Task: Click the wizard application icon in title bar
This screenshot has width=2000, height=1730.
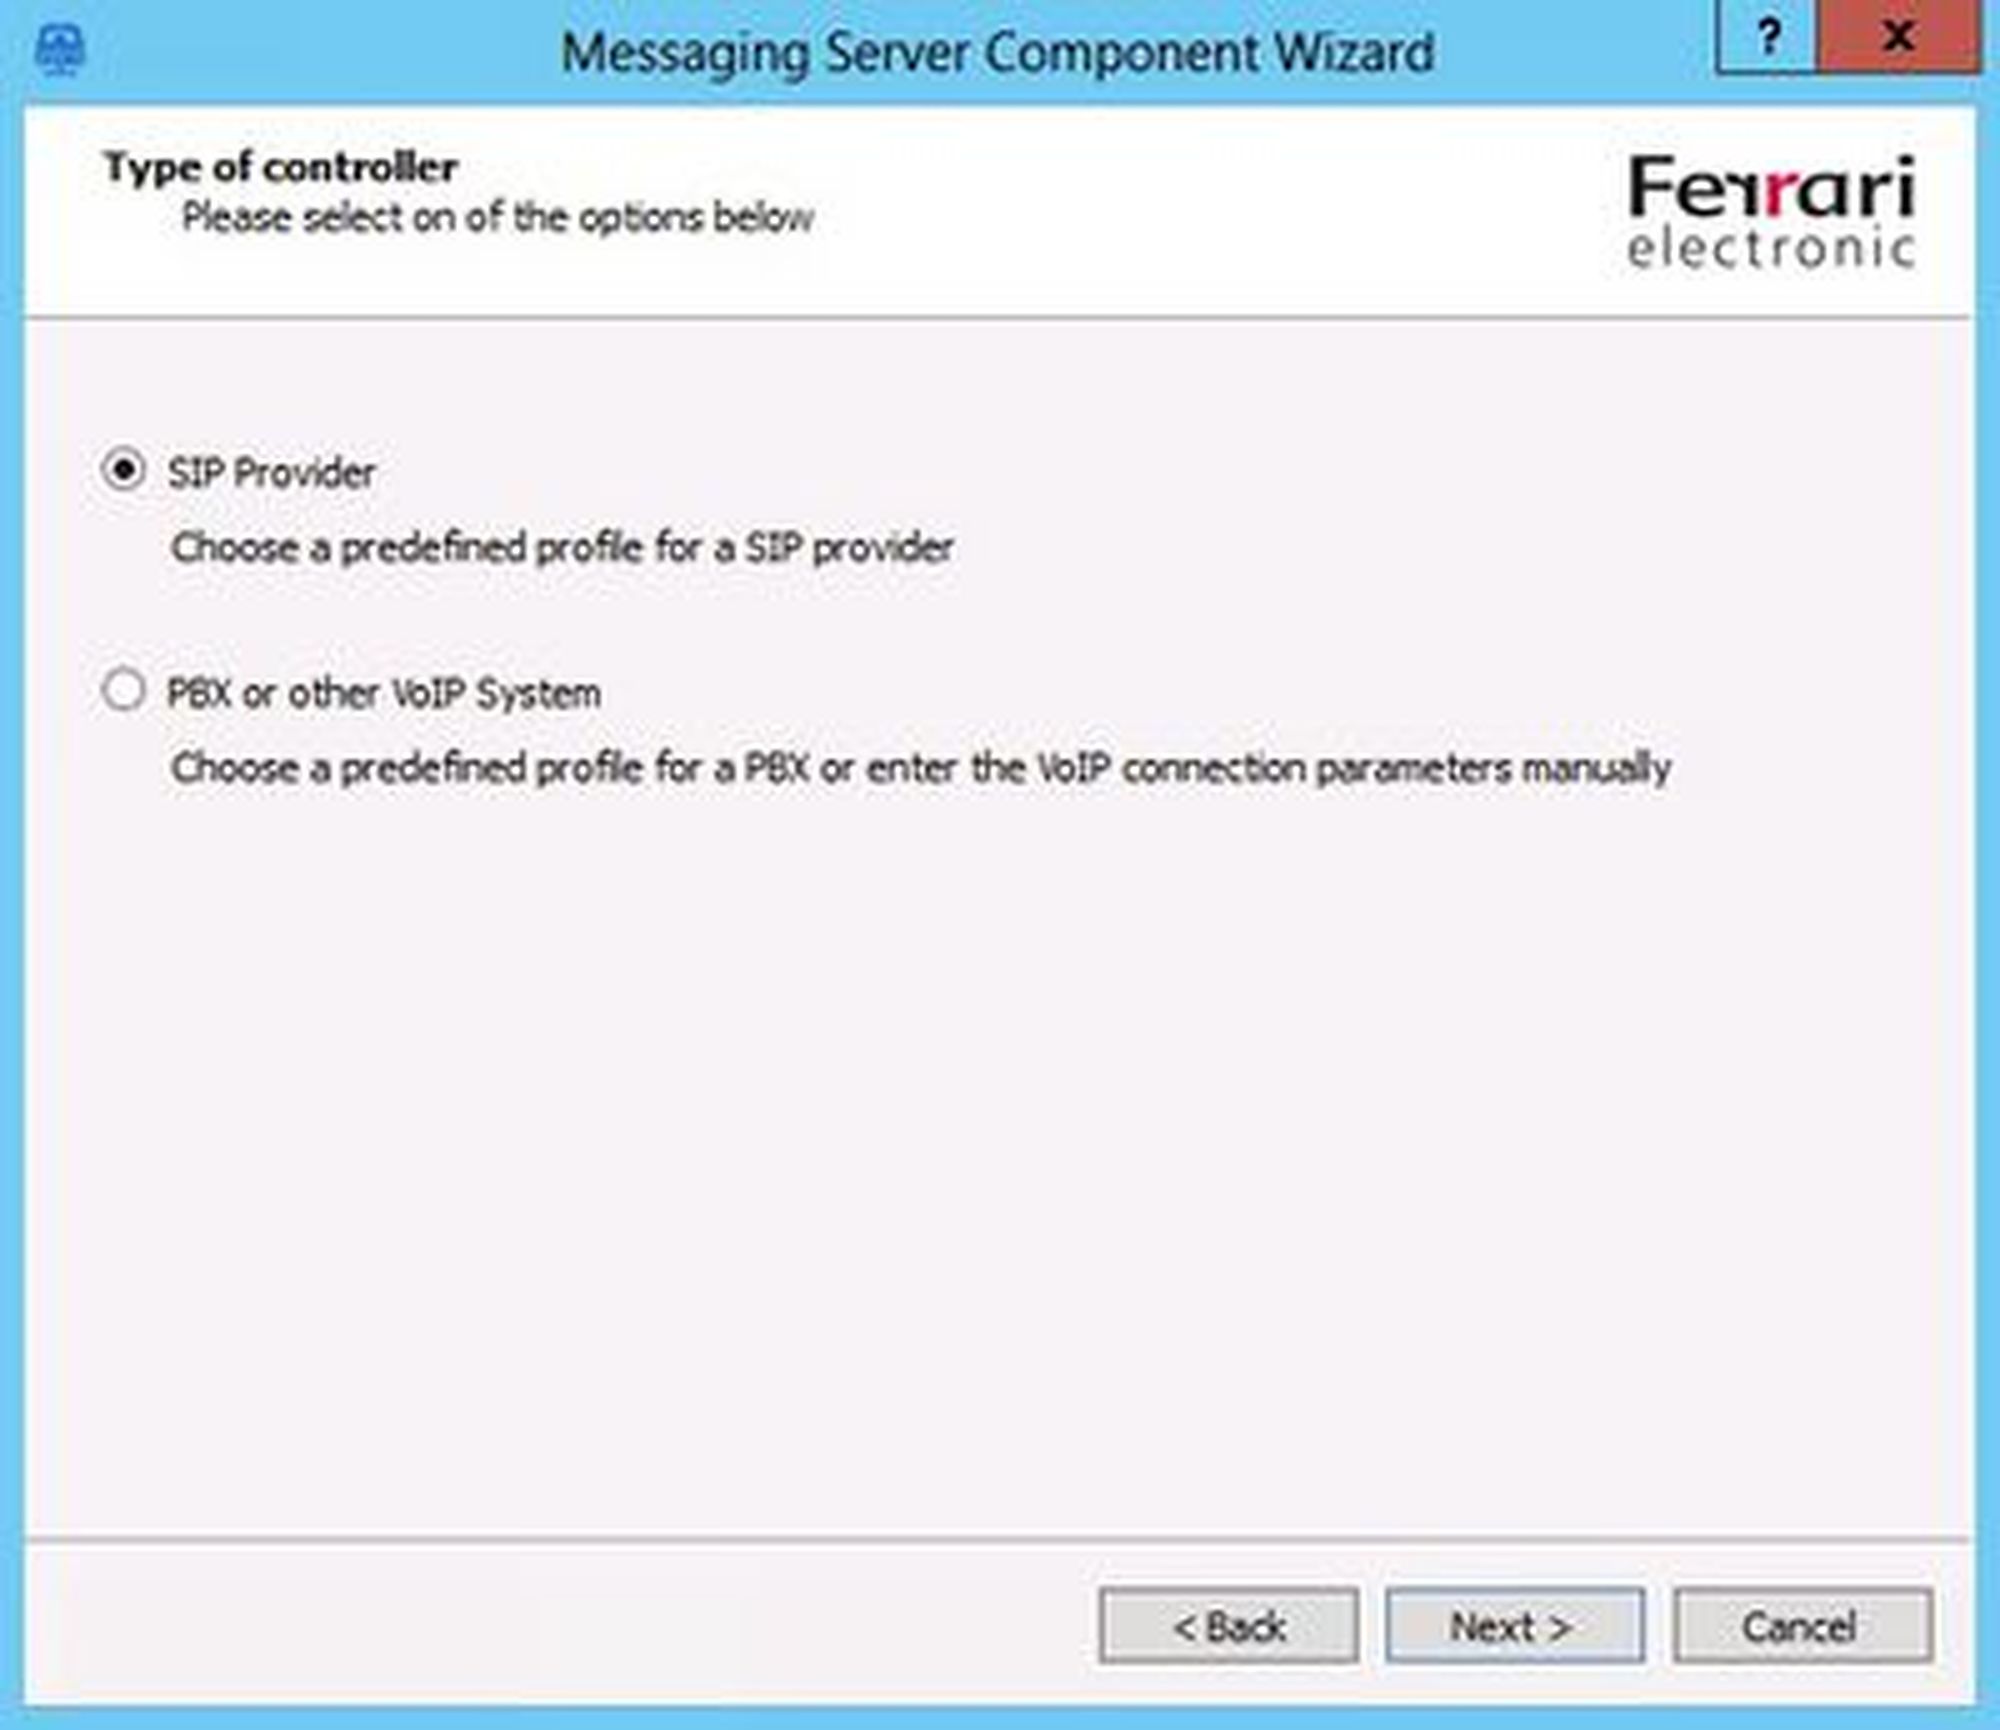Action: (x=60, y=50)
